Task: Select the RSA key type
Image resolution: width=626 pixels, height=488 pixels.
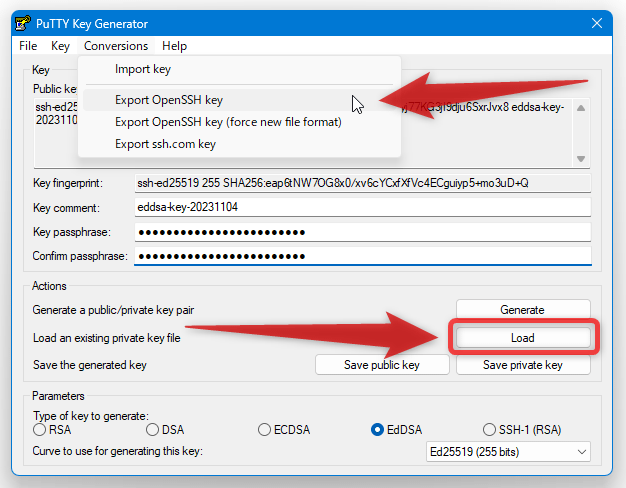Action: (52, 430)
